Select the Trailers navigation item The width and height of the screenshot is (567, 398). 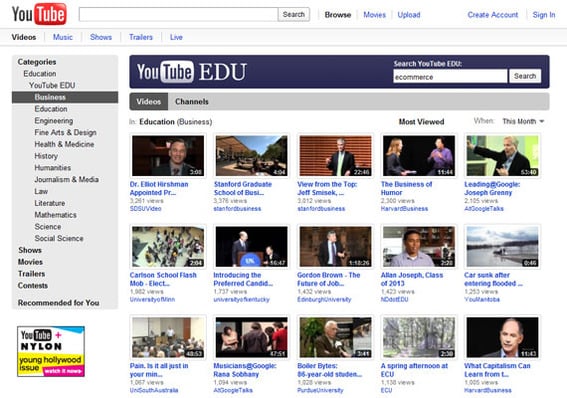click(x=141, y=37)
